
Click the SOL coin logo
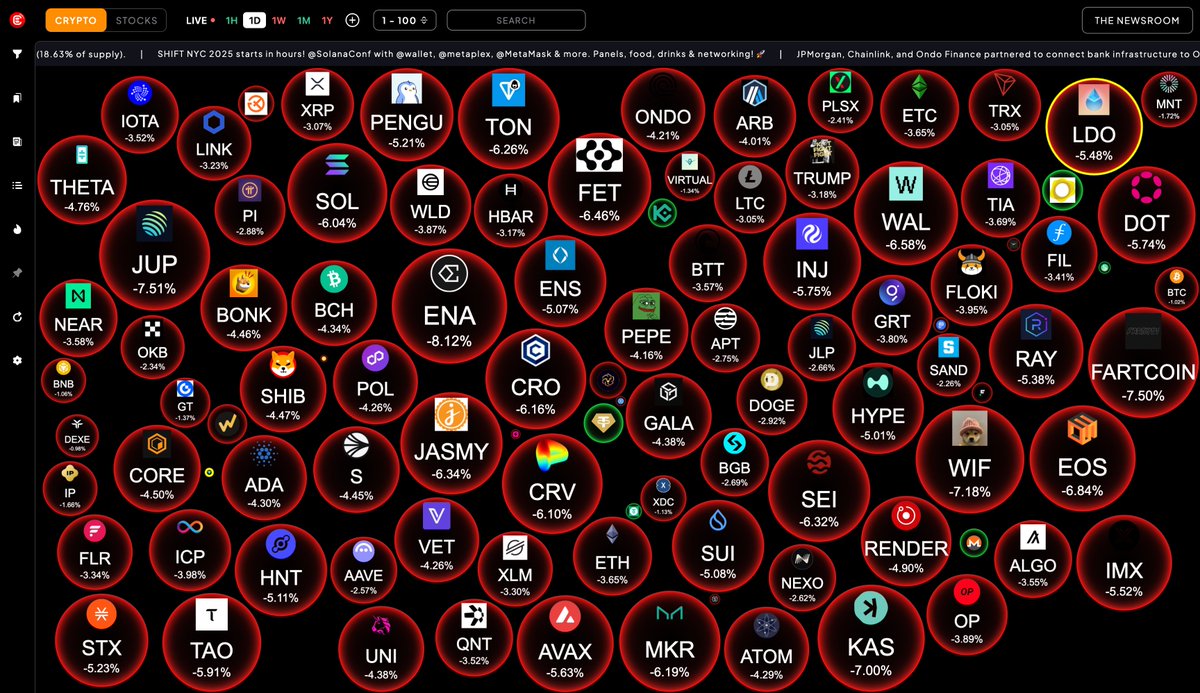336,164
